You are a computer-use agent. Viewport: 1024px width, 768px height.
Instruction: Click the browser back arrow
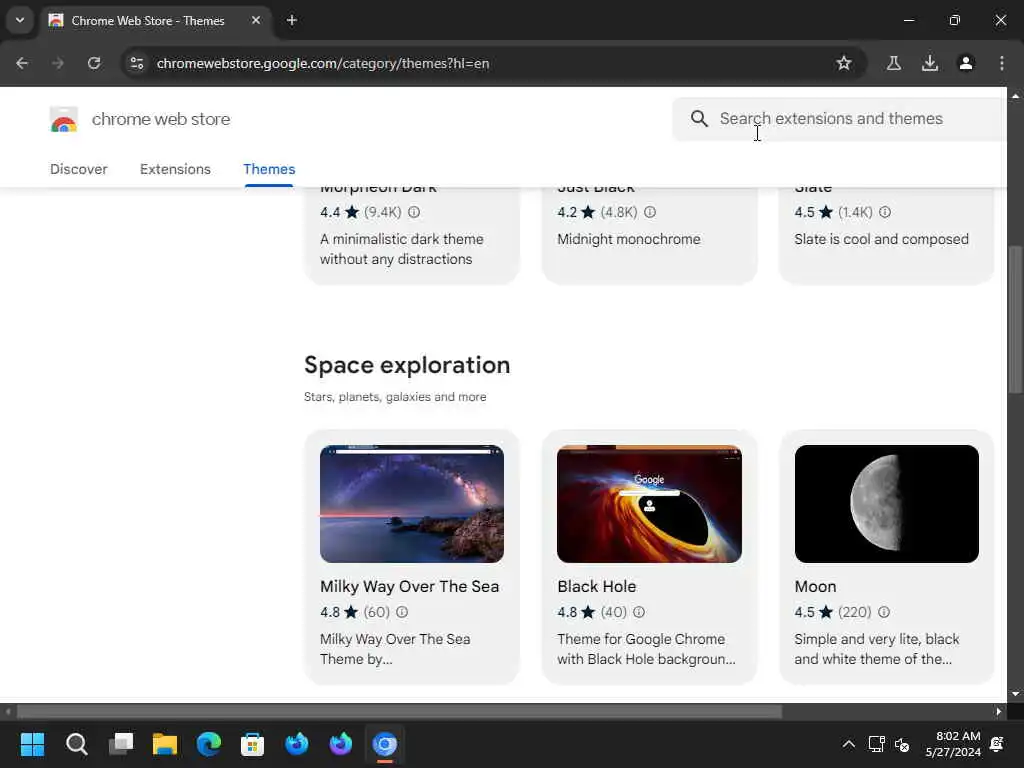coord(22,63)
